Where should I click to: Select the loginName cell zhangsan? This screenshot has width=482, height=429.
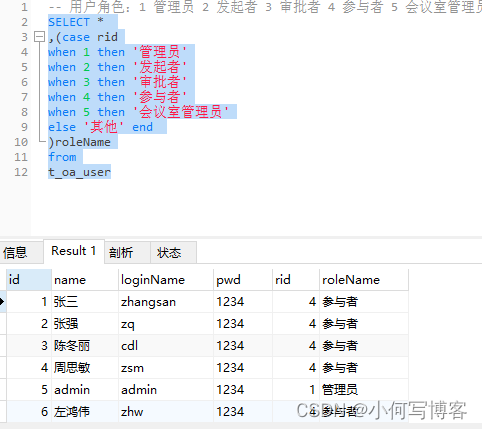(166, 302)
